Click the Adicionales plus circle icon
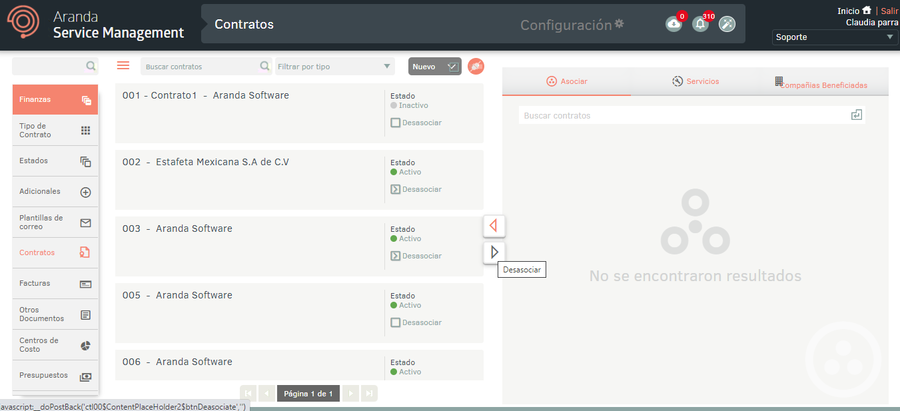Screen dimensions: 900x411 tap(86, 193)
